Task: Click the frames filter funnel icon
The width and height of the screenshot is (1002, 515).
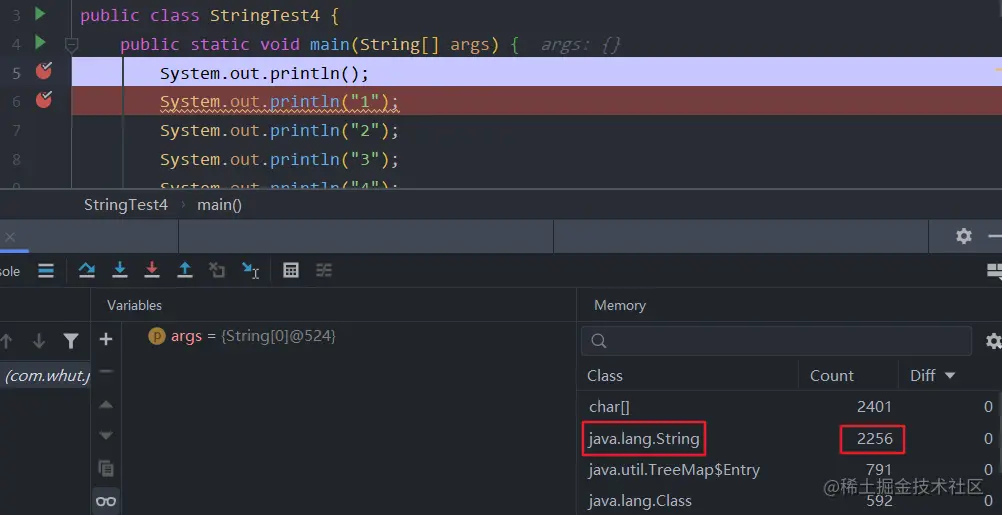Action: point(71,341)
